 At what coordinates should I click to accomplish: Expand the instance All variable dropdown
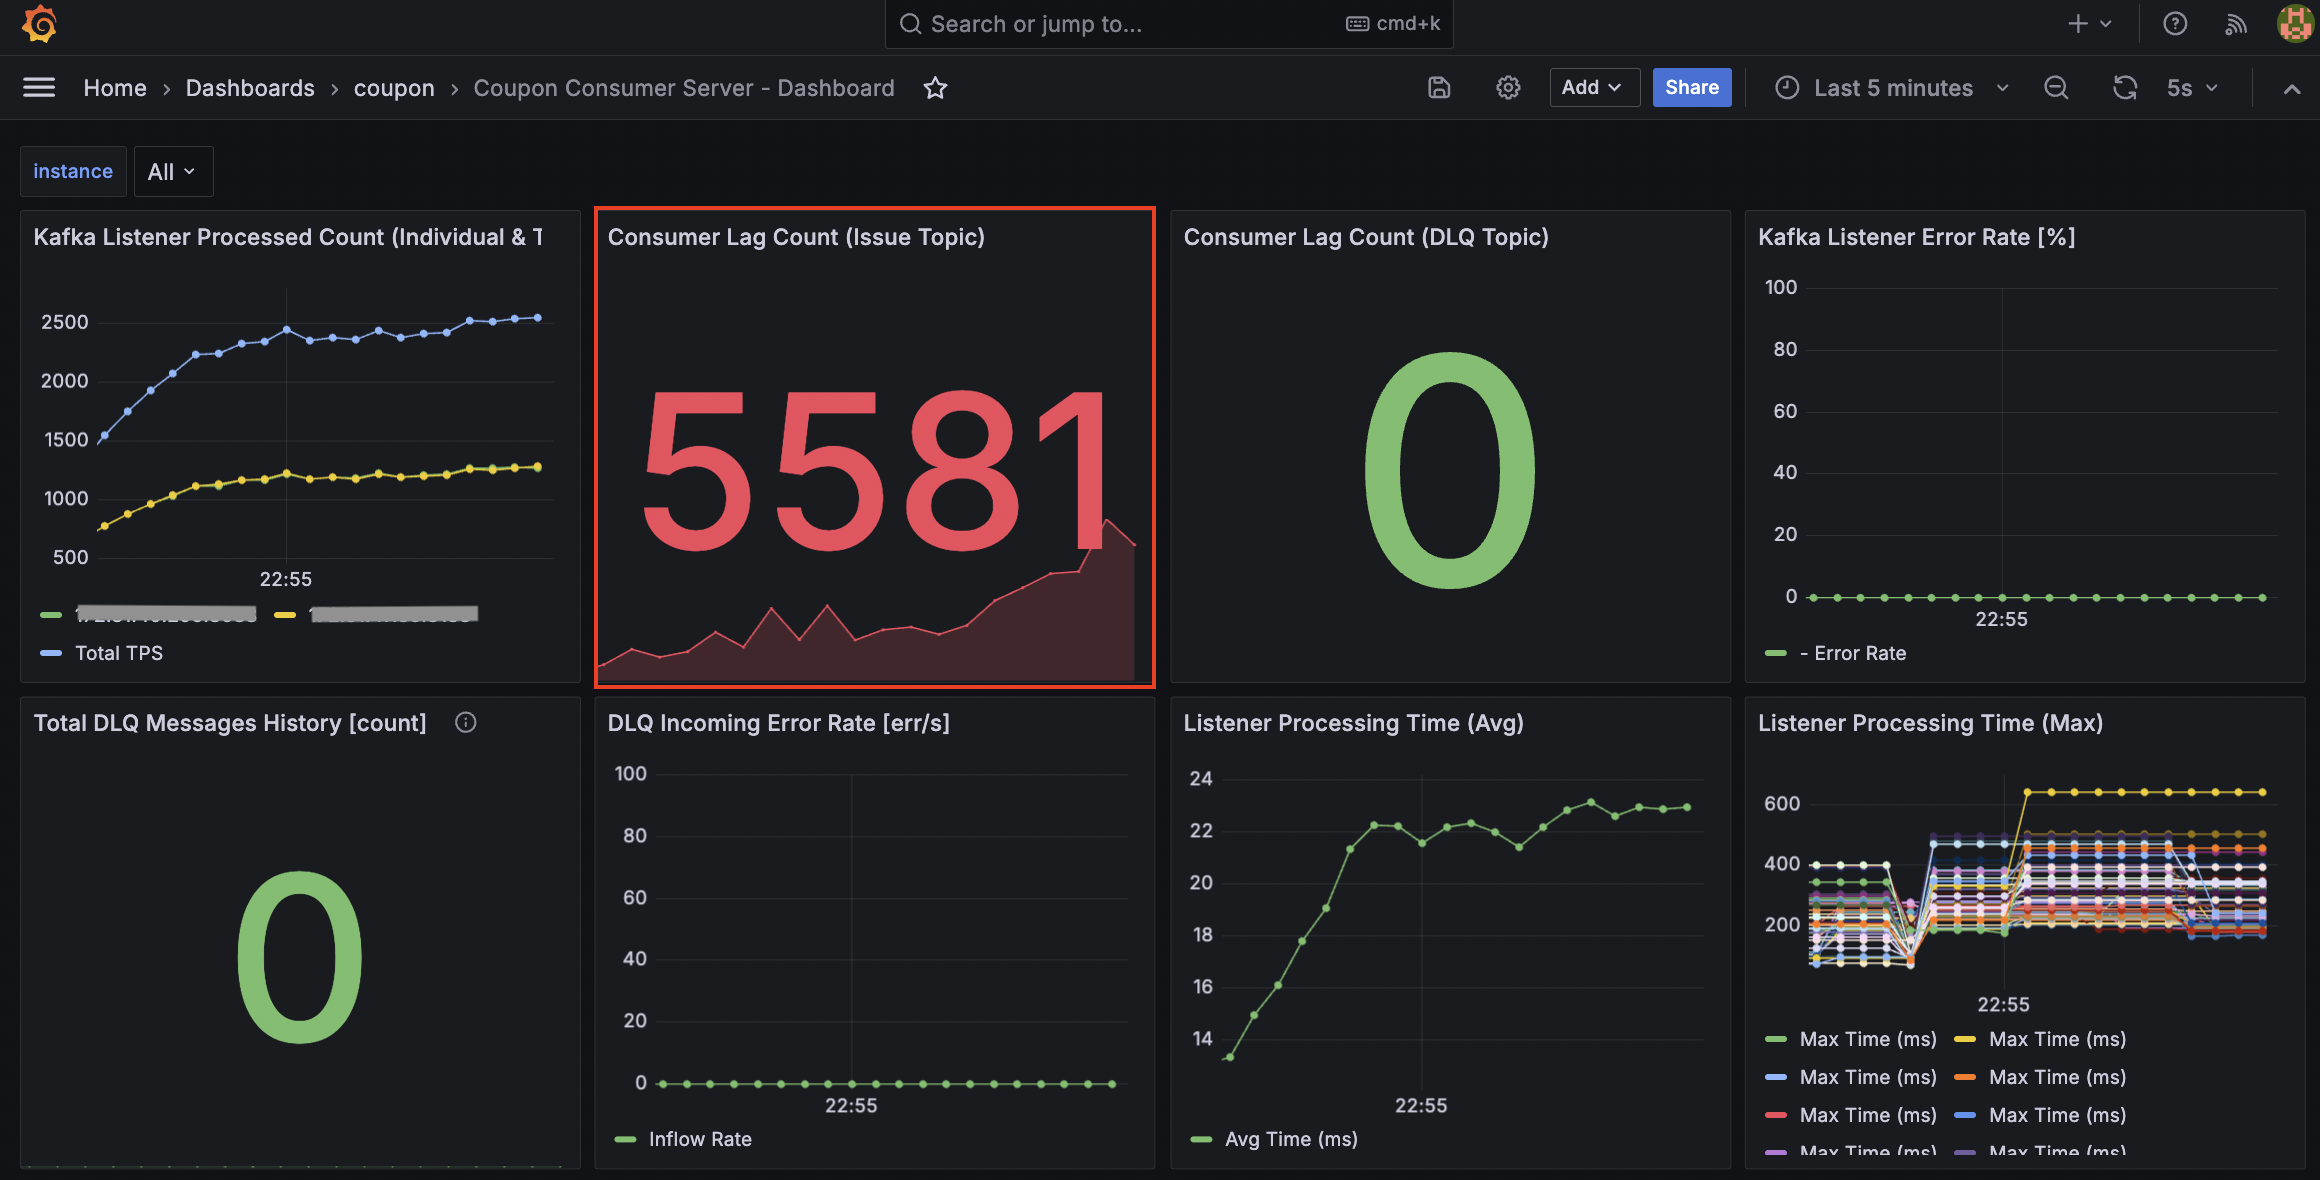click(x=172, y=172)
